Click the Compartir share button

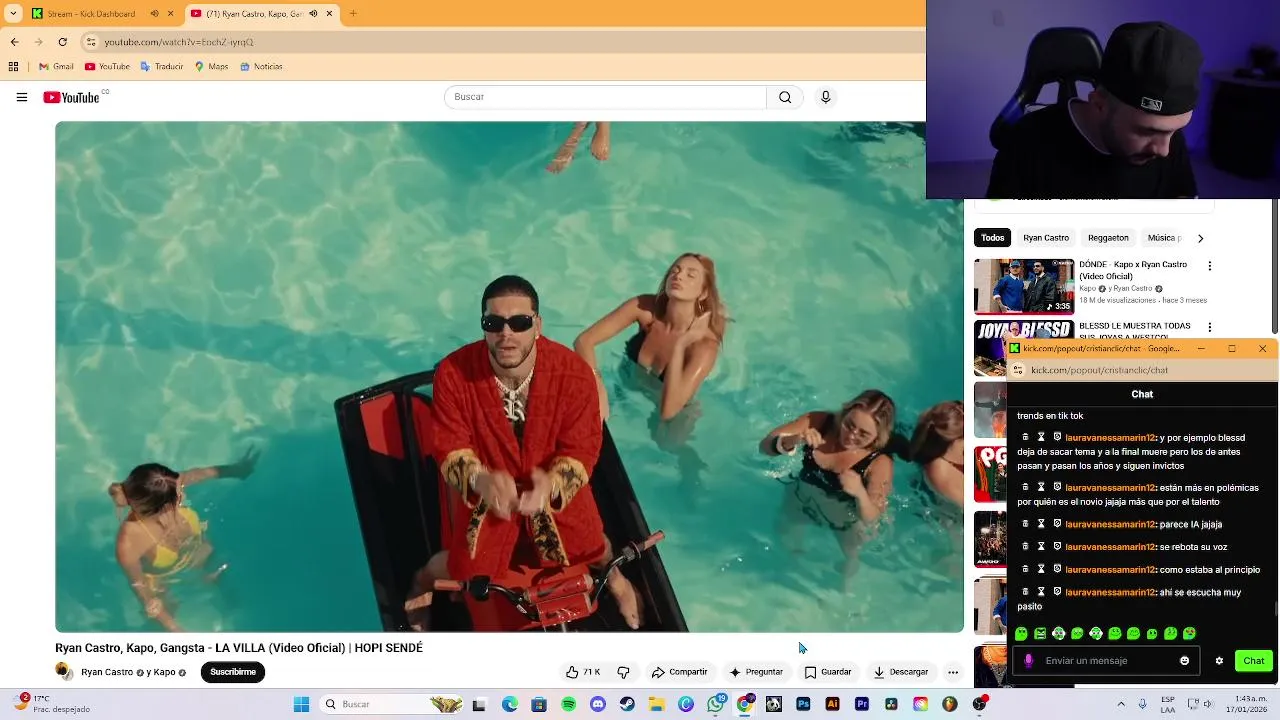pos(679,672)
